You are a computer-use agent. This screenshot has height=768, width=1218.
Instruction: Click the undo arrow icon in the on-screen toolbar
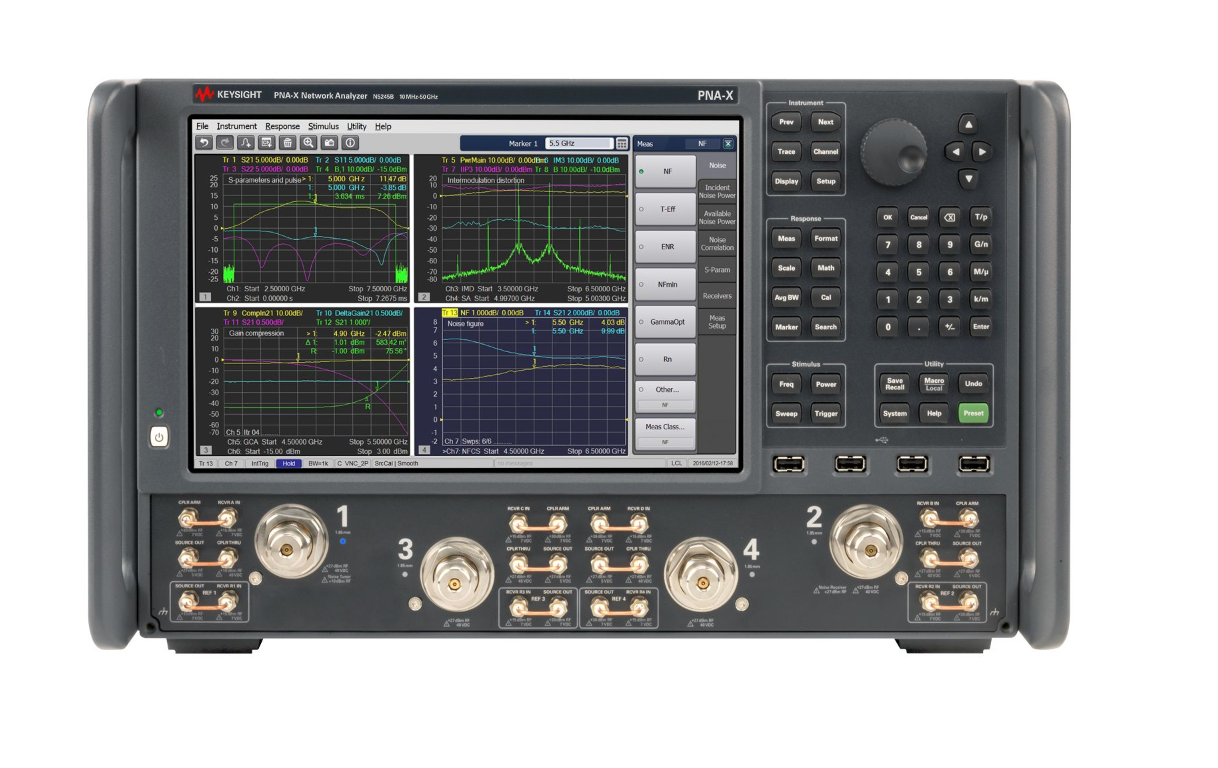pyautogui.click(x=204, y=143)
